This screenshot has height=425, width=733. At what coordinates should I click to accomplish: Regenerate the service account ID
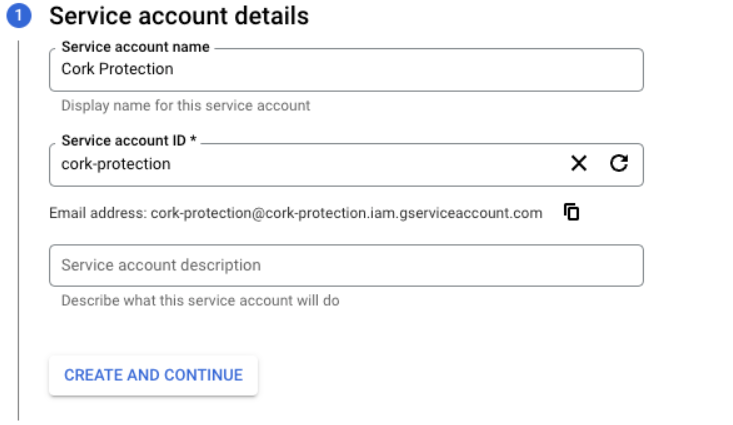pos(619,164)
